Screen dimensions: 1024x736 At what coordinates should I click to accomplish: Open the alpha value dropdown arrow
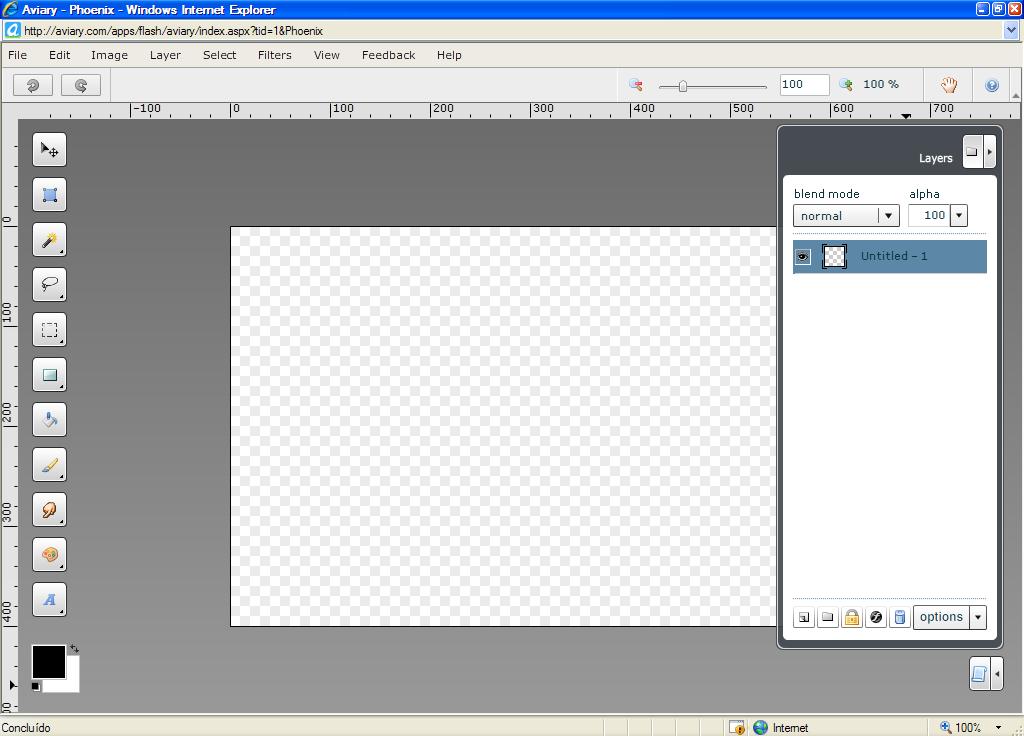(959, 216)
